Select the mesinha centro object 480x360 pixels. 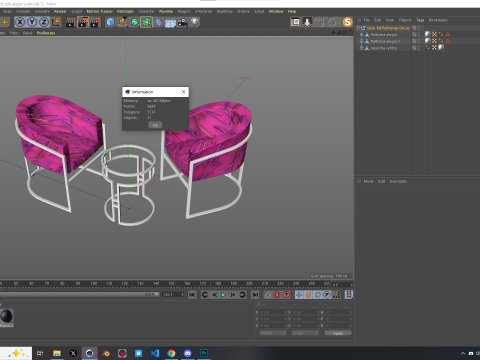[384, 48]
